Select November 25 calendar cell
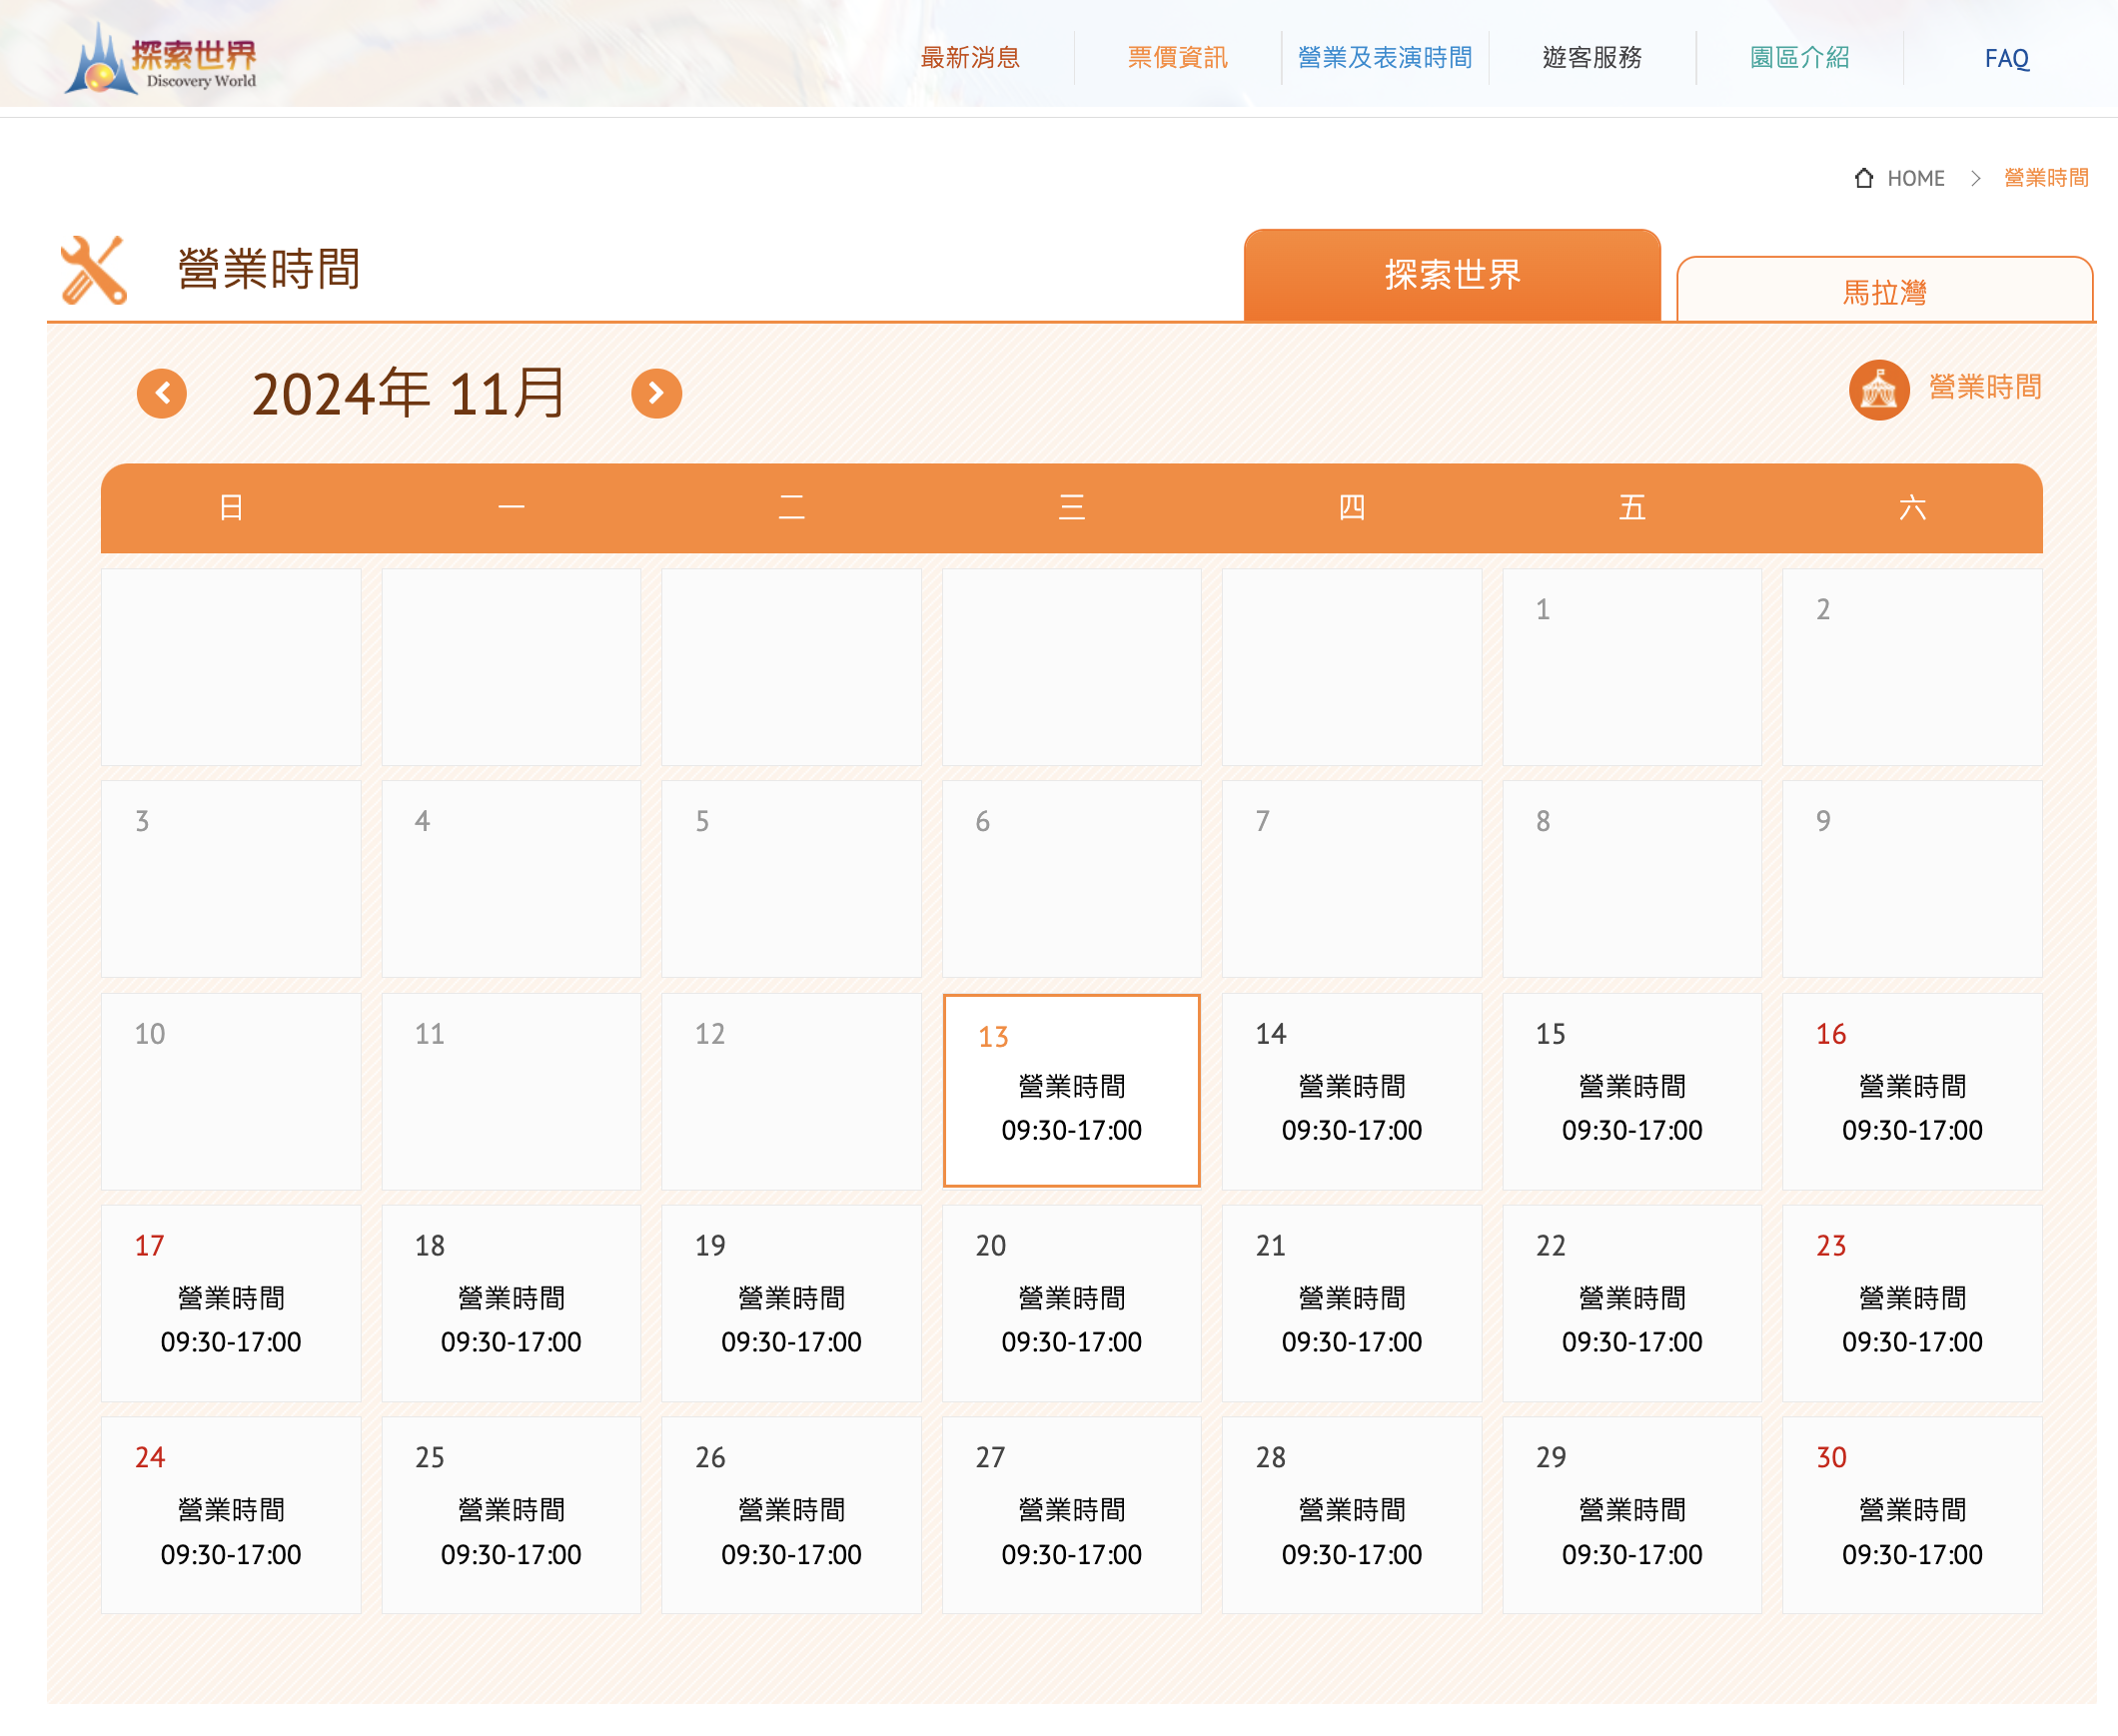The height and width of the screenshot is (1736, 2118). [x=511, y=1514]
